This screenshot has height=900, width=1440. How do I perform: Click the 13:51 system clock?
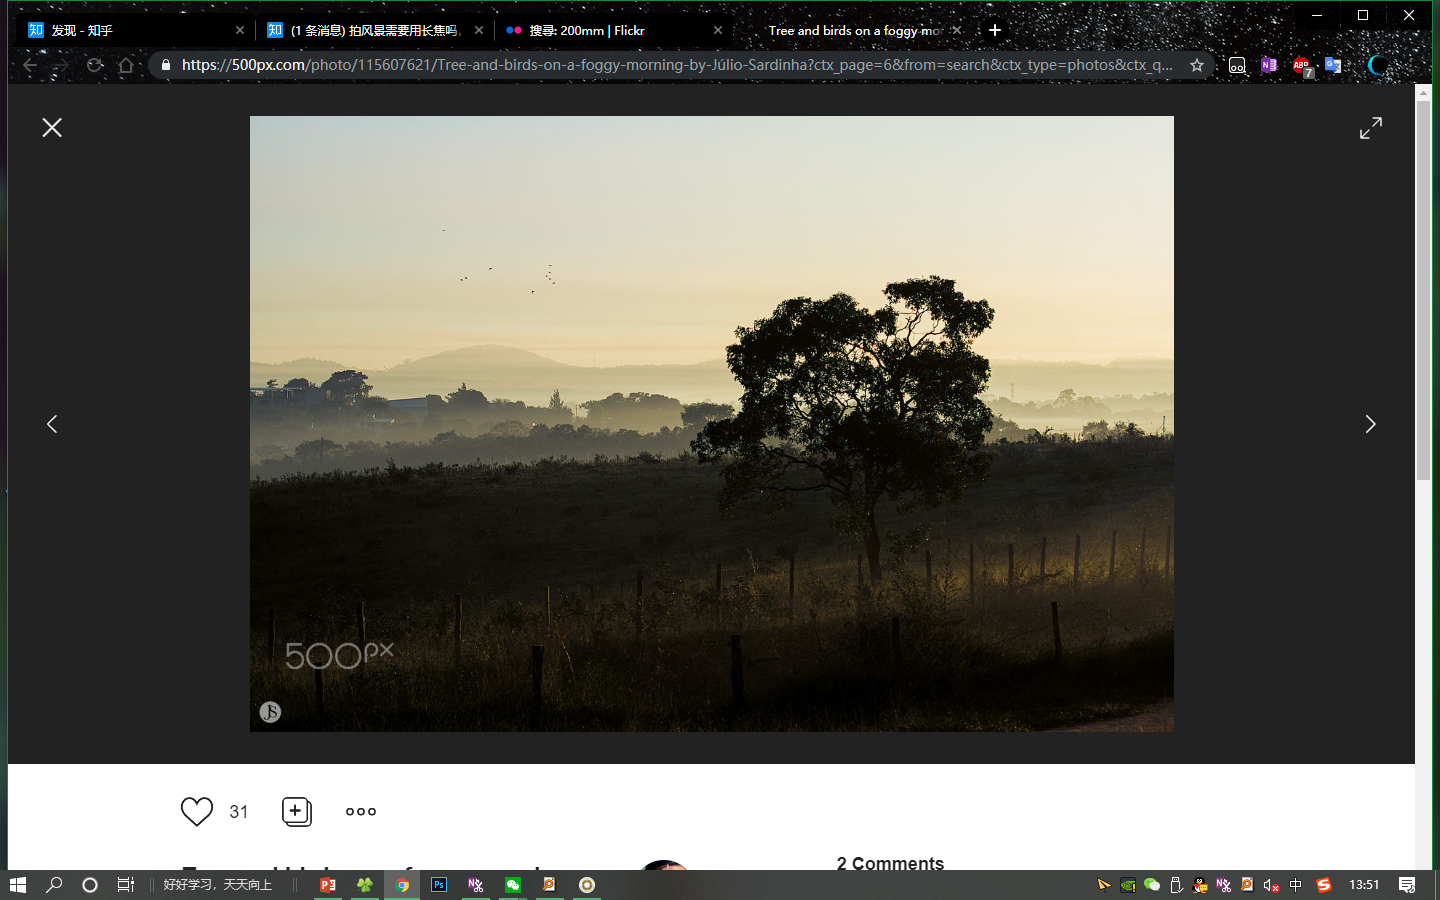1364,885
